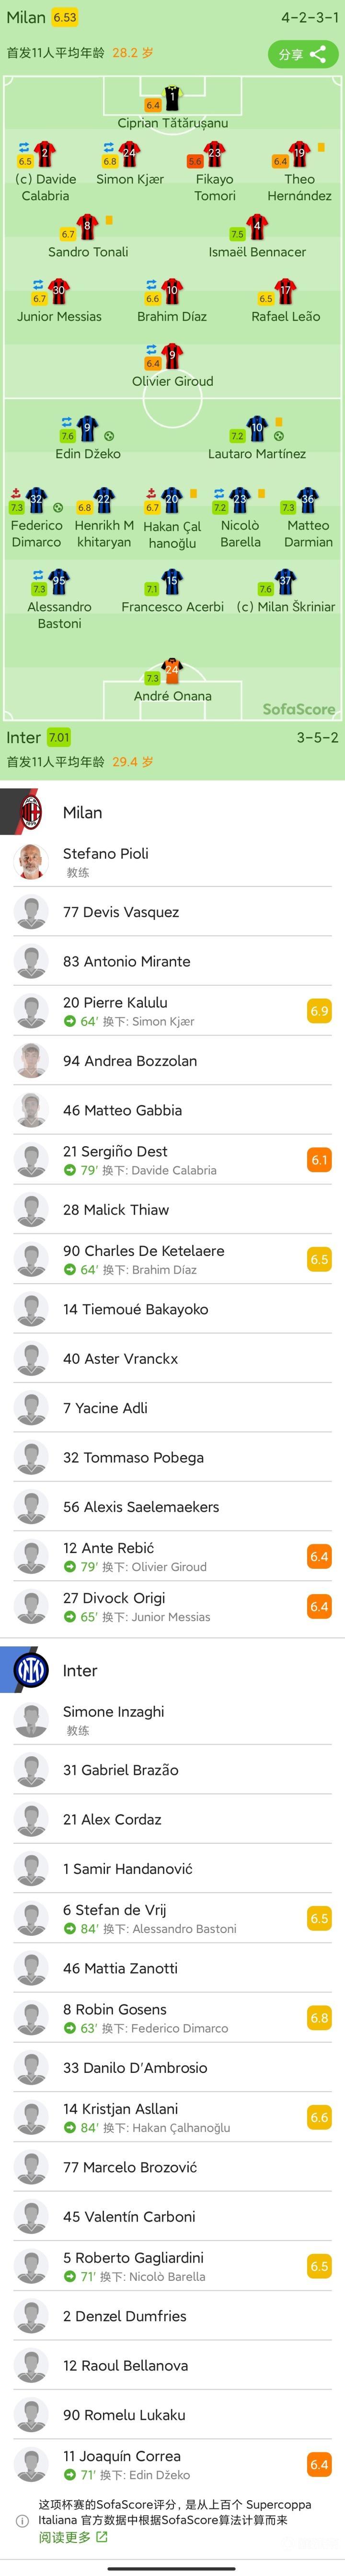This screenshot has height=2576, width=345.
Task: Tap Pierre Kalulu's 6.9 rating badge
Action: click(319, 1011)
